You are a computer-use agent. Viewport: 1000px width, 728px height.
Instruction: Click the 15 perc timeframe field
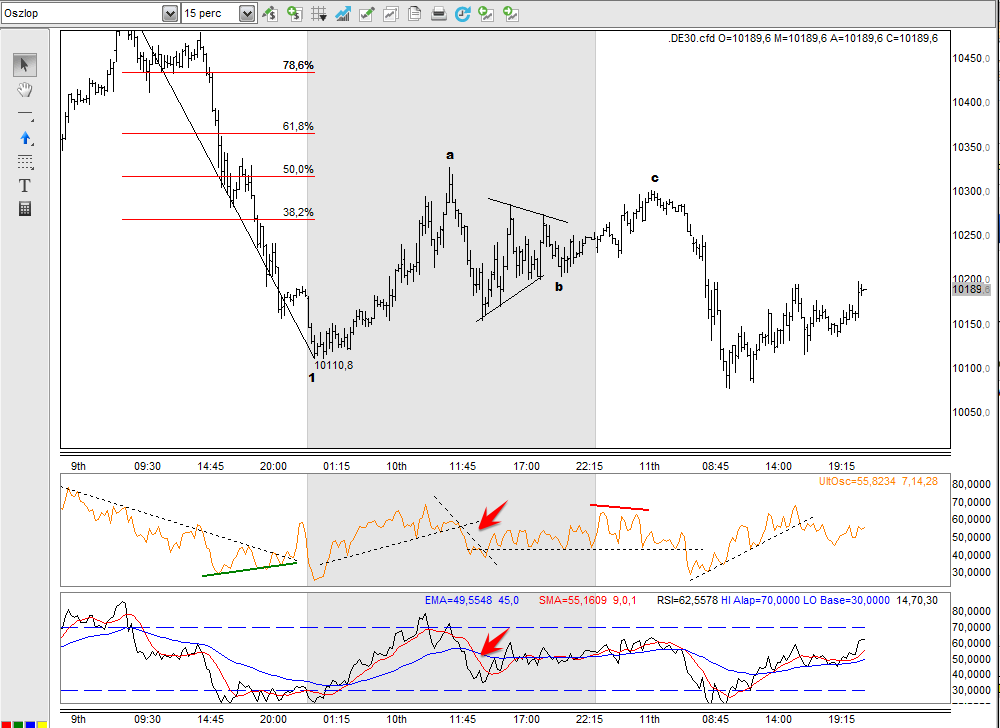pyautogui.click(x=210, y=13)
